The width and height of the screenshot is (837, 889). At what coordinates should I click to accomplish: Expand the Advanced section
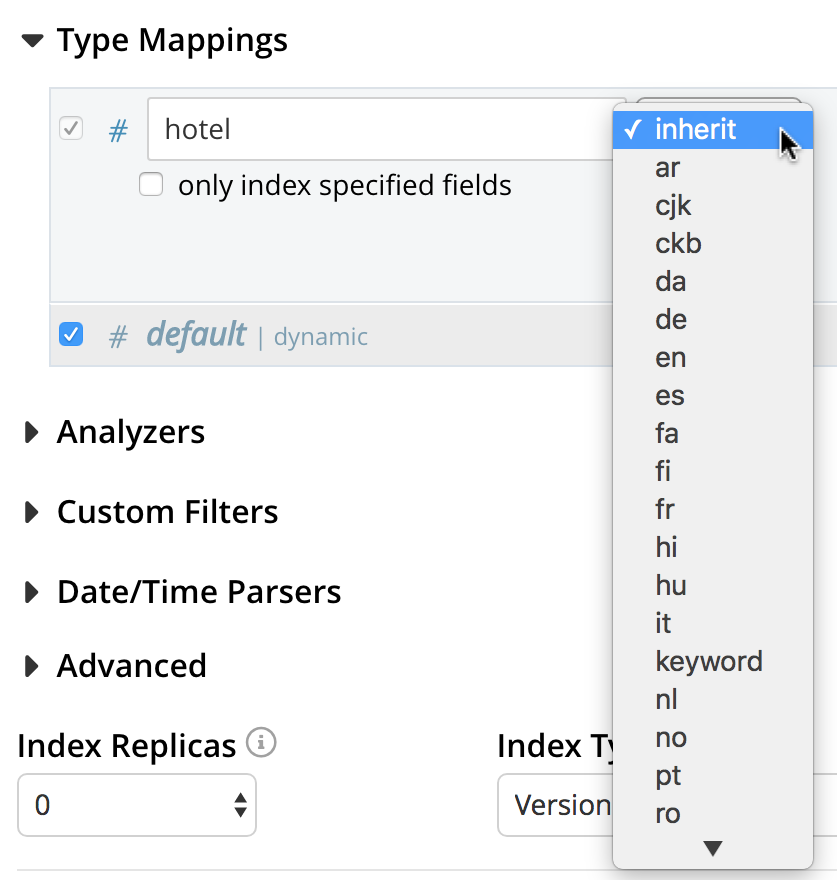tap(33, 666)
